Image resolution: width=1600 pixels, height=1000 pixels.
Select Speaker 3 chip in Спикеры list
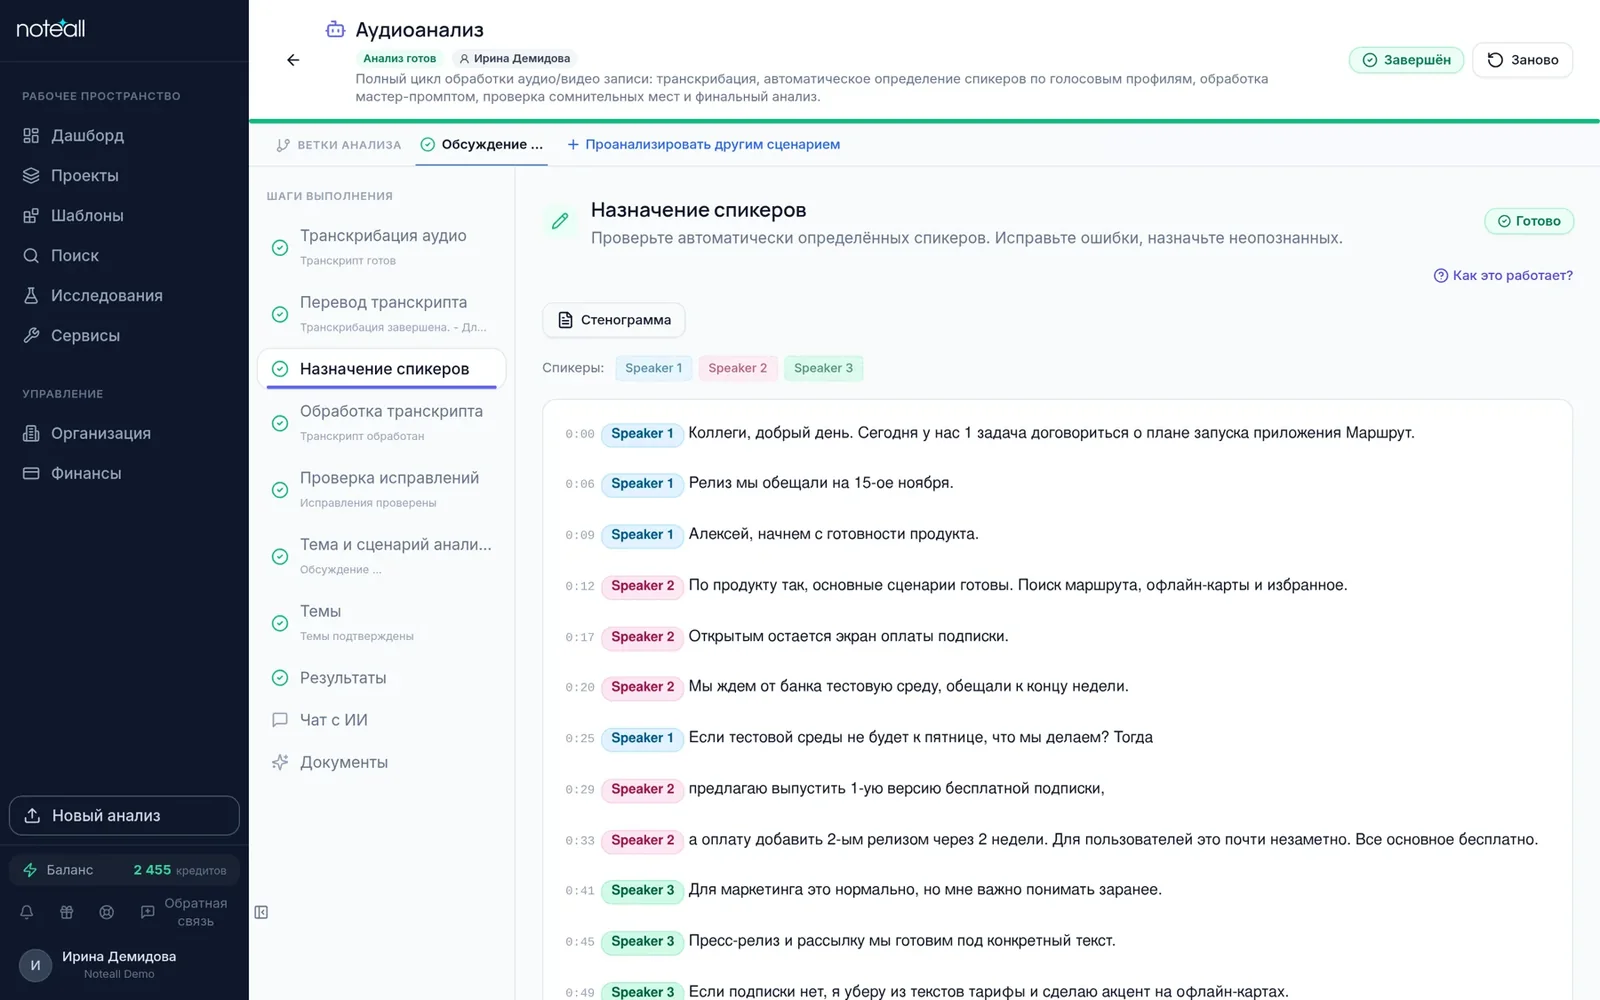click(x=823, y=368)
